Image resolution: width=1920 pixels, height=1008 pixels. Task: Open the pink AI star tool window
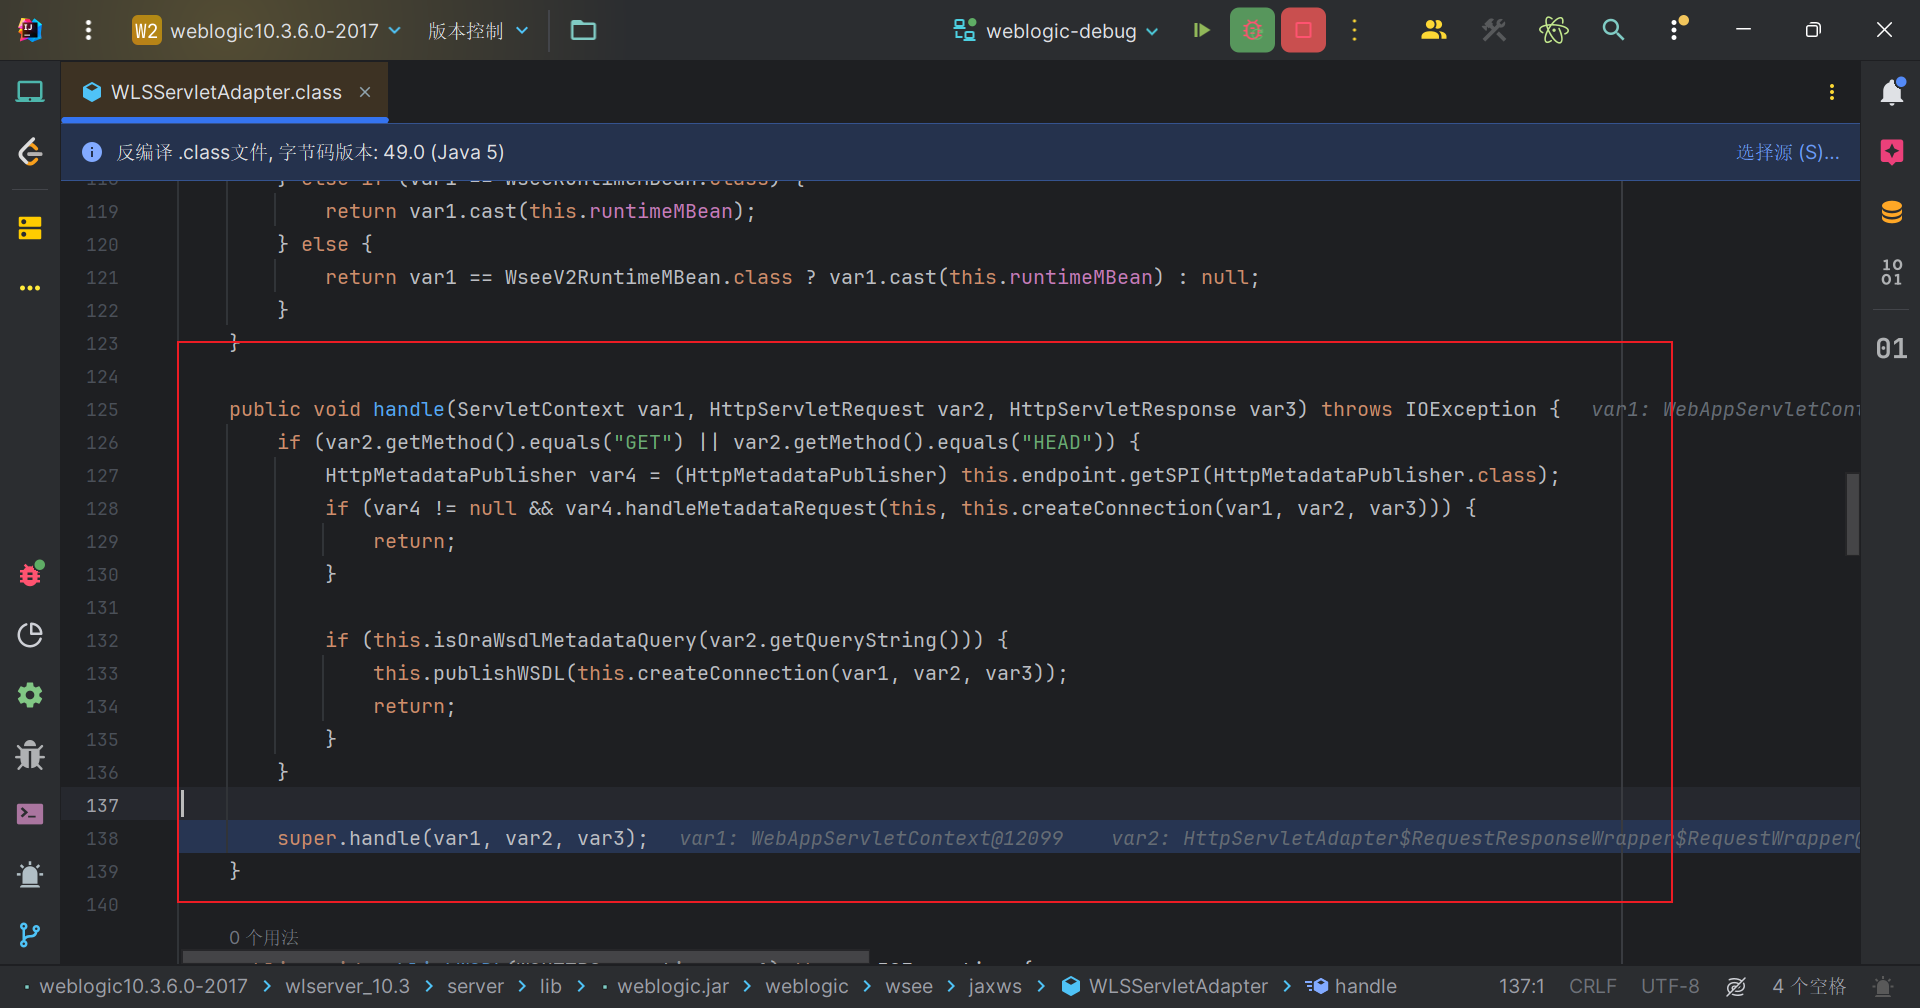click(1892, 152)
